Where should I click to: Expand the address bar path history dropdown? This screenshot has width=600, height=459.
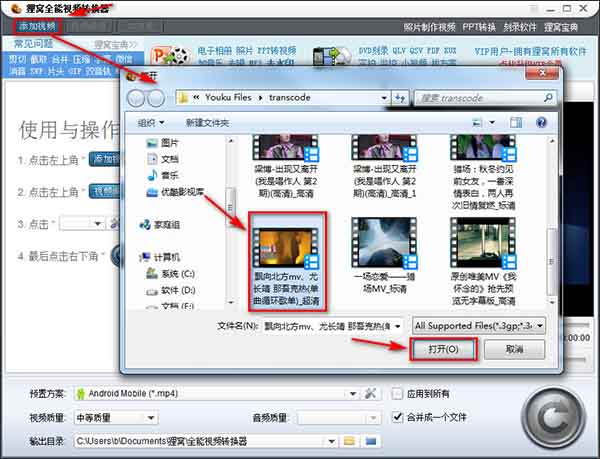click(384, 98)
